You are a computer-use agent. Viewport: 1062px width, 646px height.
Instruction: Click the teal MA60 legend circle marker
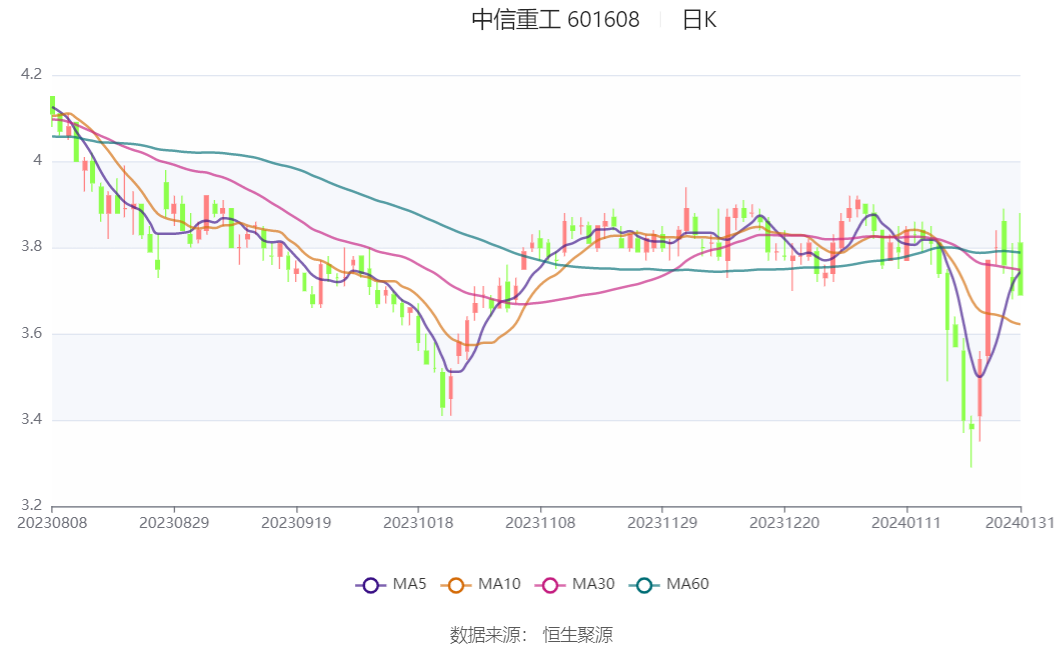pos(645,585)
